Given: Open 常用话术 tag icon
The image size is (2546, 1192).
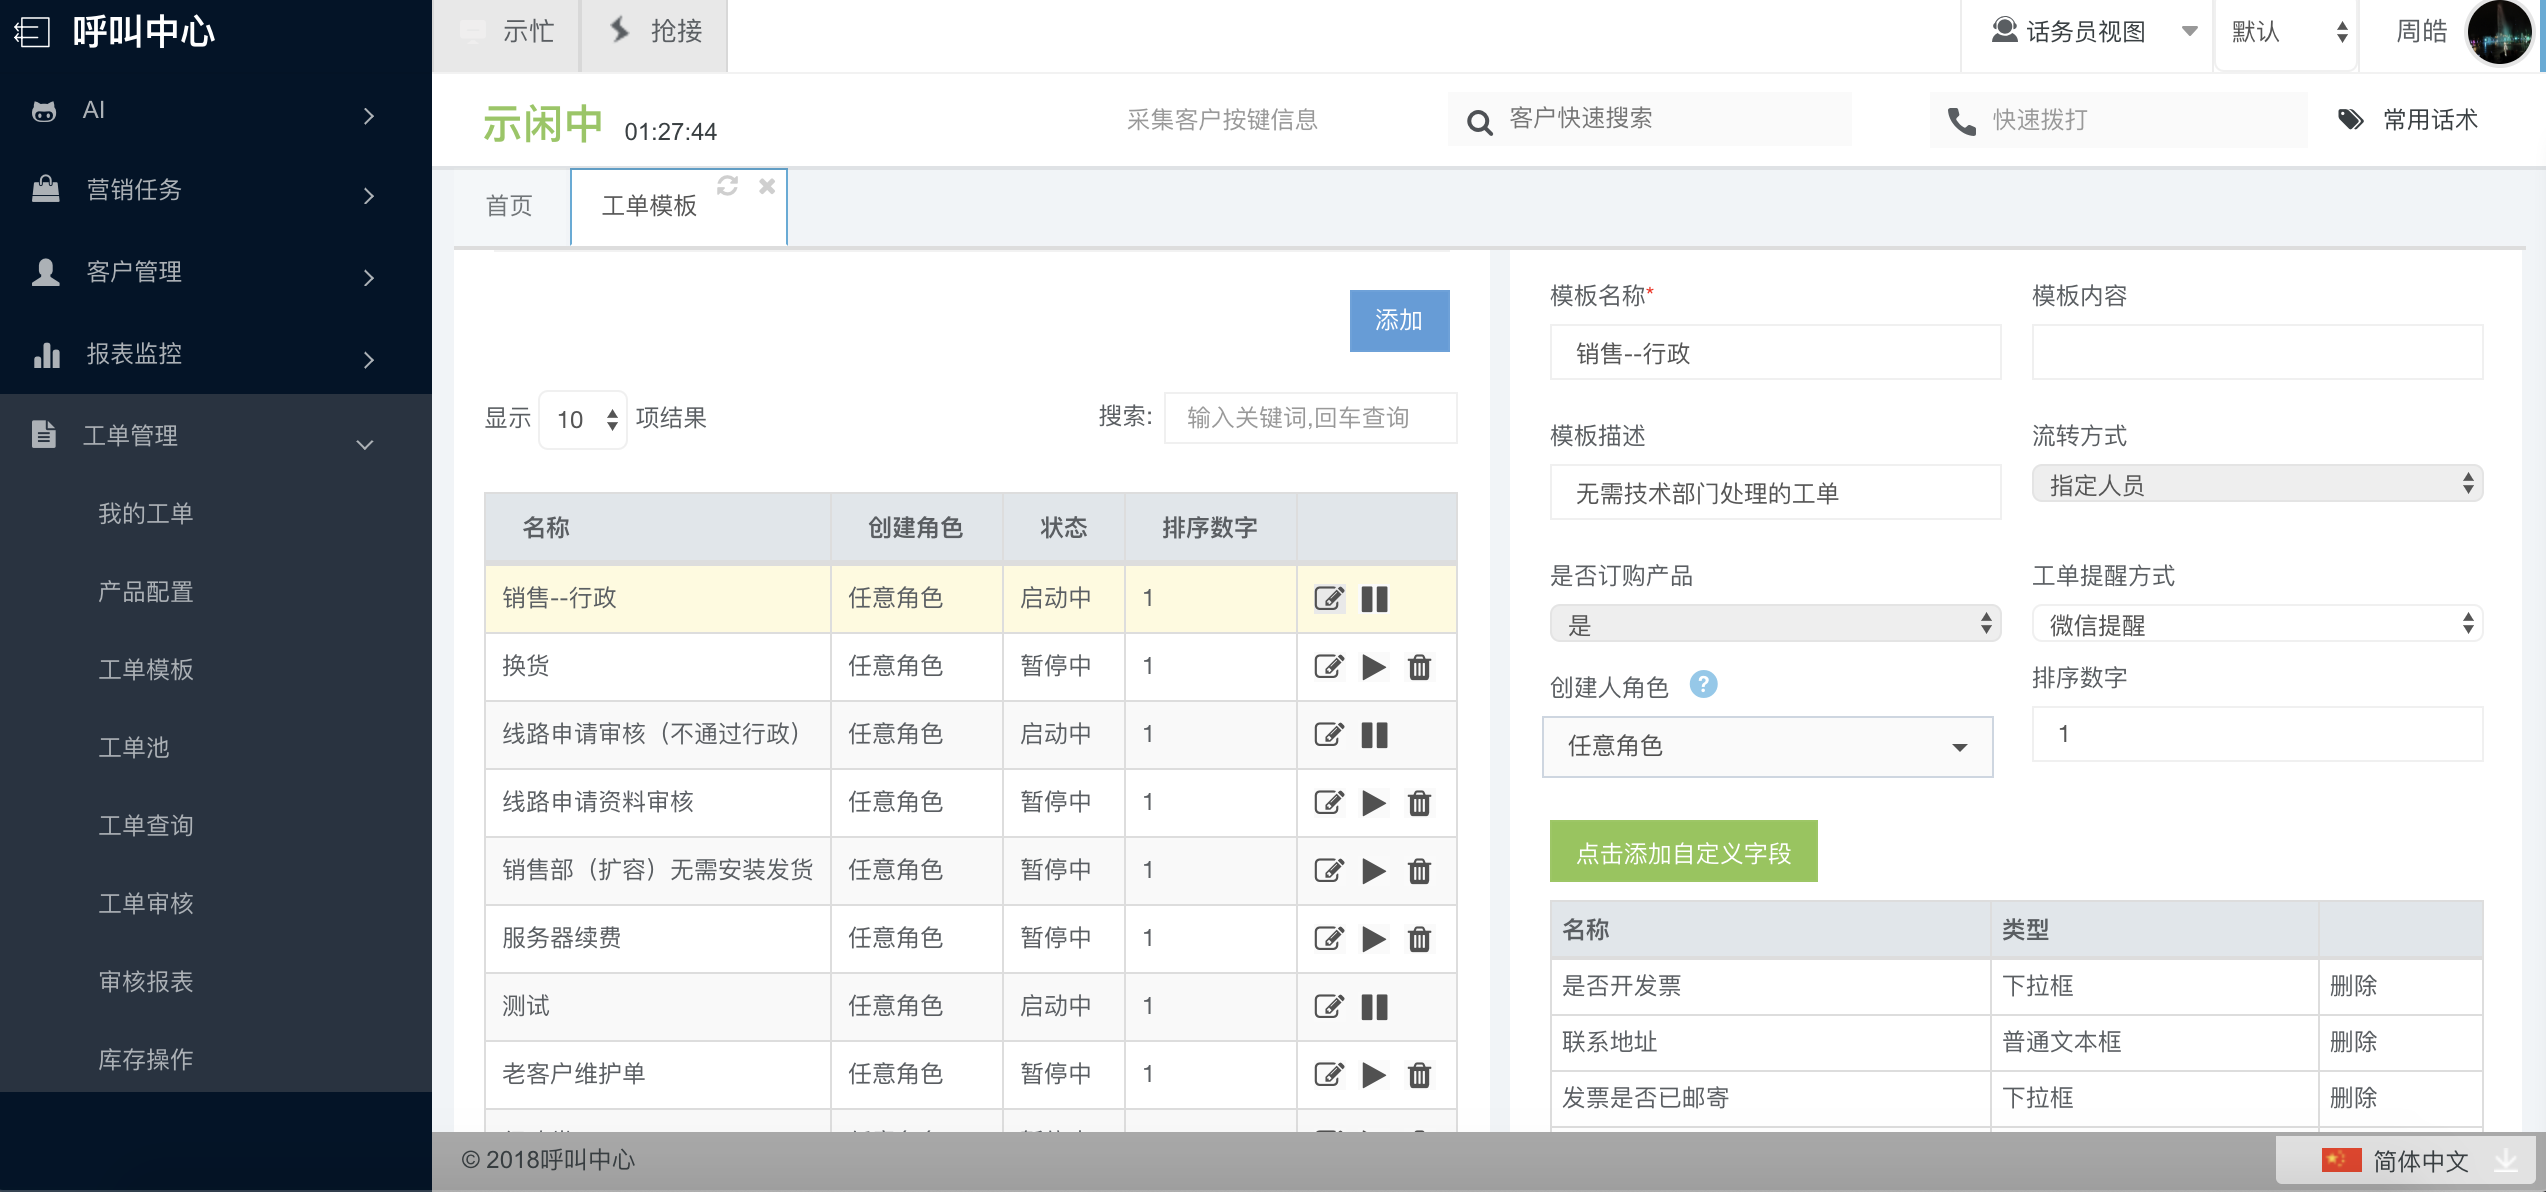Looking at the screenshot, I should [2350, 120].
